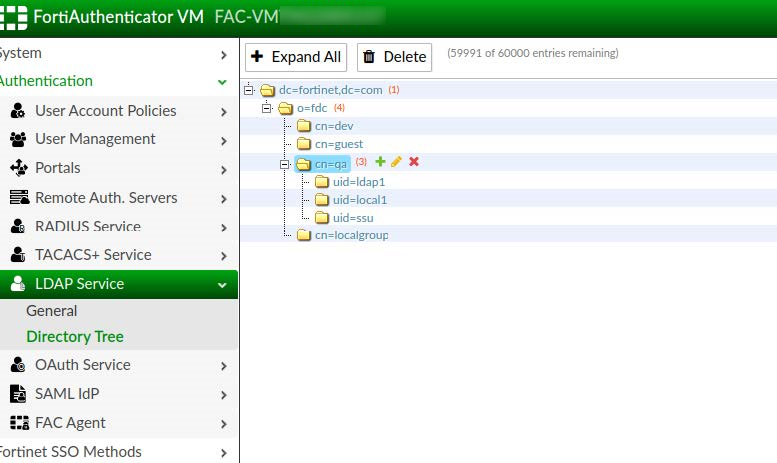The height and width of the screenshot is (463, 777).
Task: Expand the OAuth Service chevron
Action: pos(223,366)
